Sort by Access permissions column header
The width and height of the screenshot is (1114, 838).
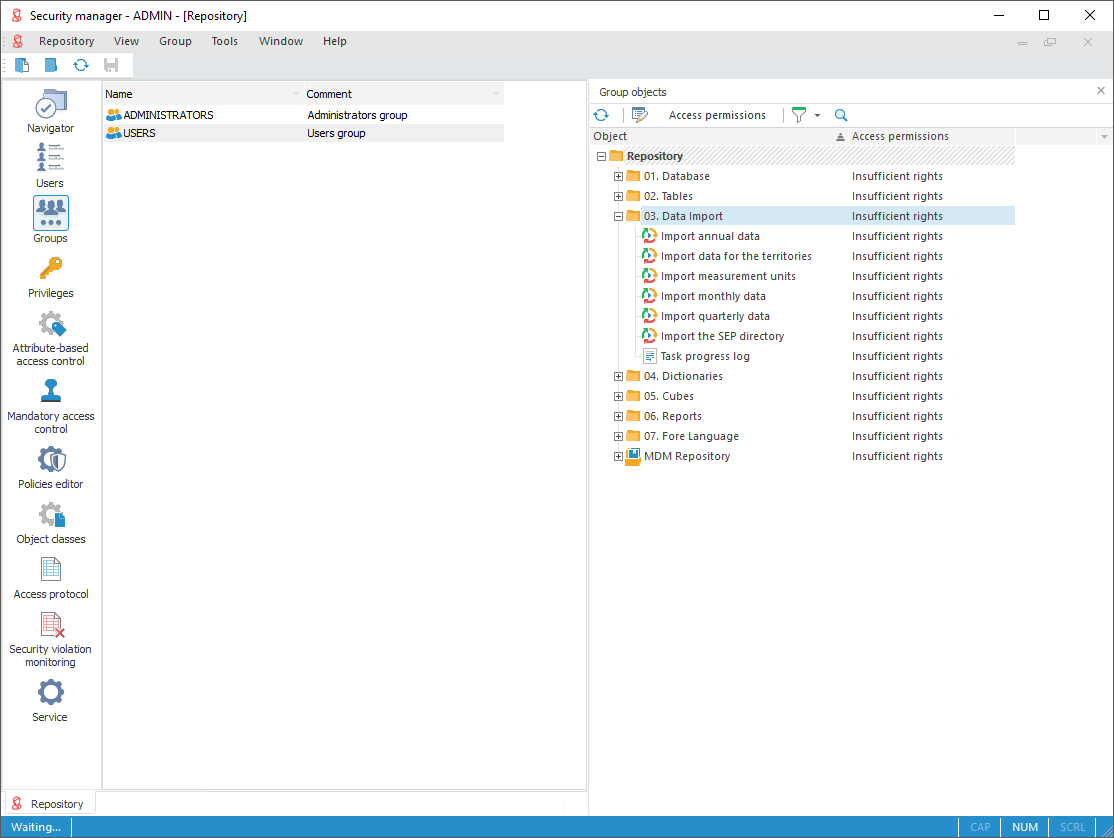click(x=932, y=136)
